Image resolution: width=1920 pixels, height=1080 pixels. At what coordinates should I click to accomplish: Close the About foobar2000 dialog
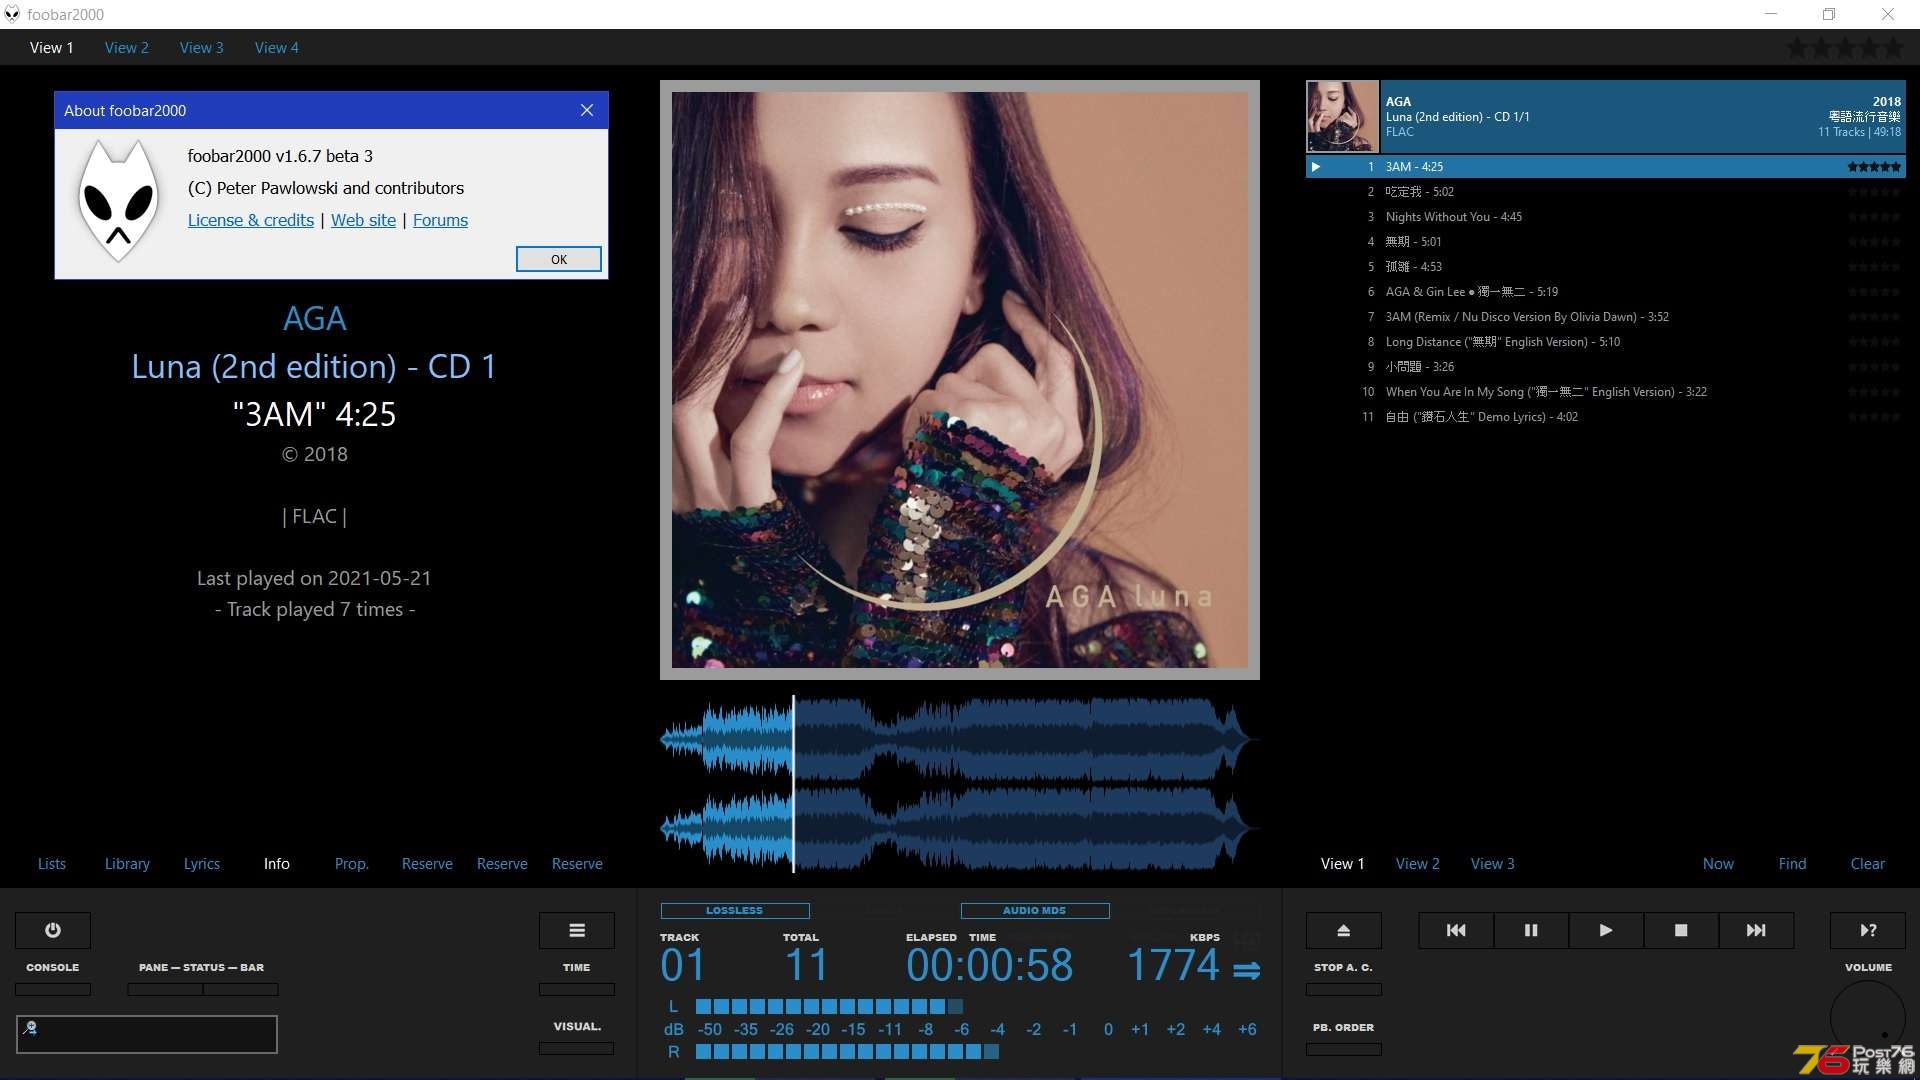click(x=587, y=110)
